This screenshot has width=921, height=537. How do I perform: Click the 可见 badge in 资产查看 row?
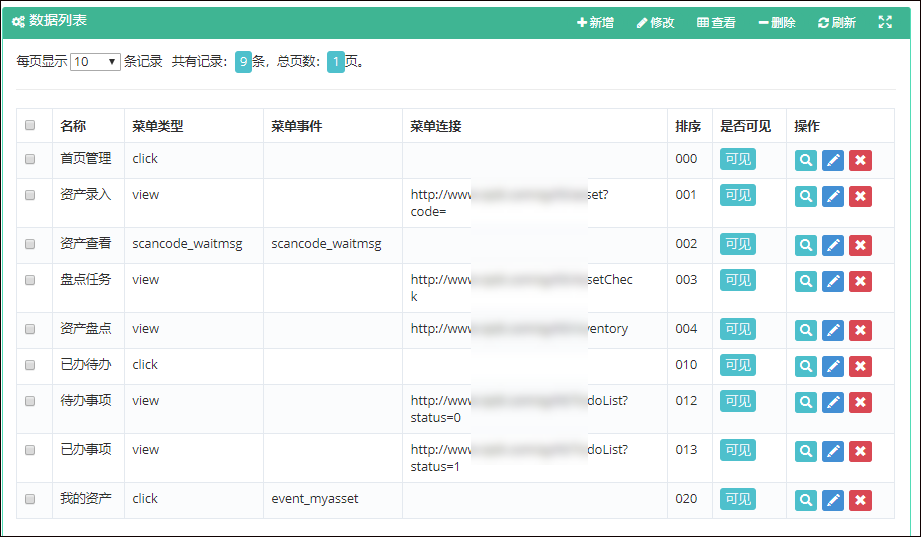click(738, 244)
